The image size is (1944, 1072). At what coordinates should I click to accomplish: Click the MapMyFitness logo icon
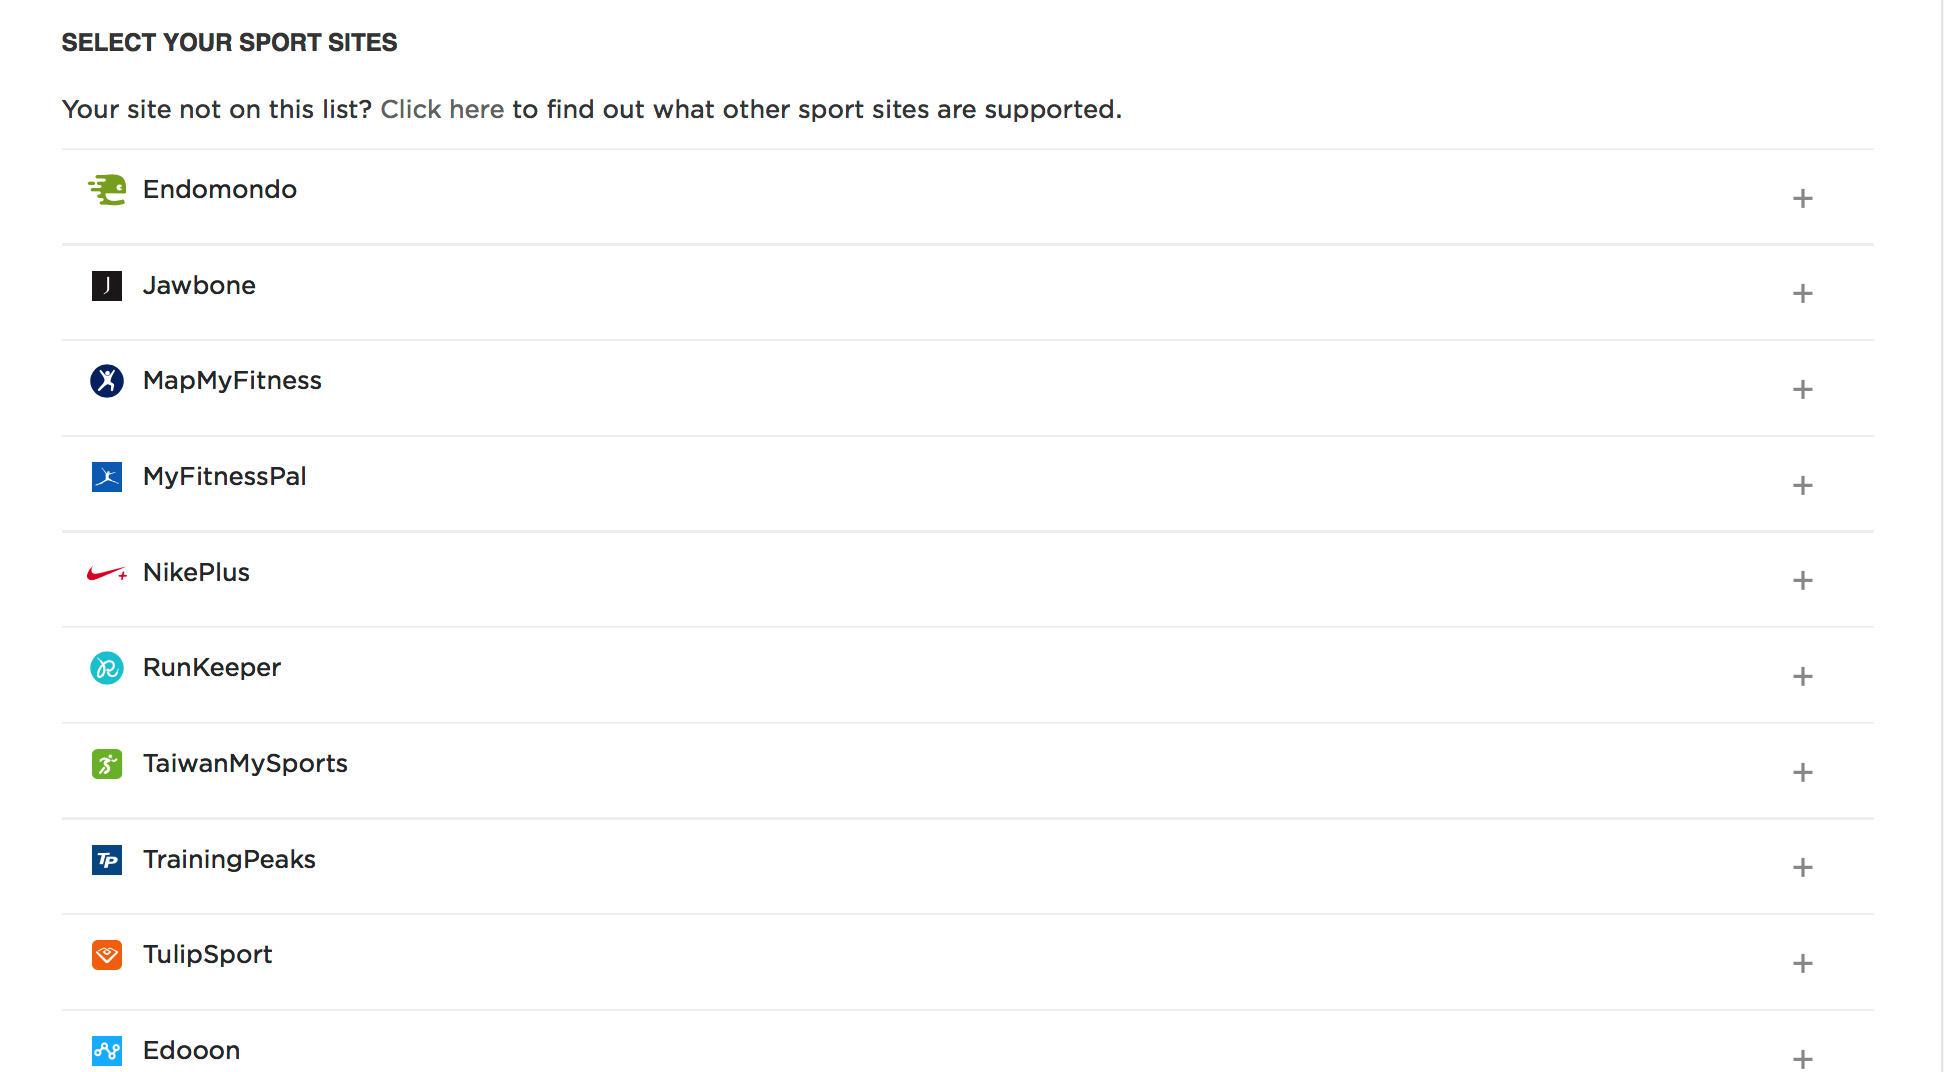[107, 381]
